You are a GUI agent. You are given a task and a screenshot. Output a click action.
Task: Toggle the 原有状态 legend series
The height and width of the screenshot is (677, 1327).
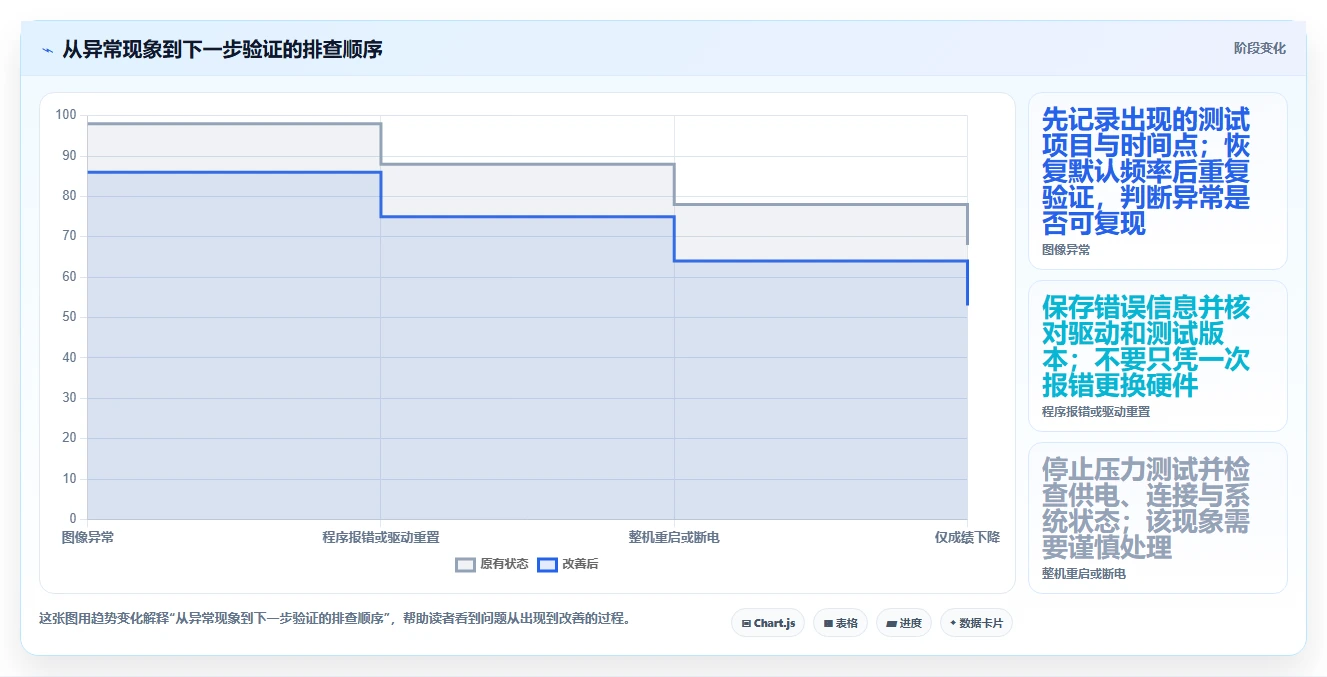[x=491, y=564]
